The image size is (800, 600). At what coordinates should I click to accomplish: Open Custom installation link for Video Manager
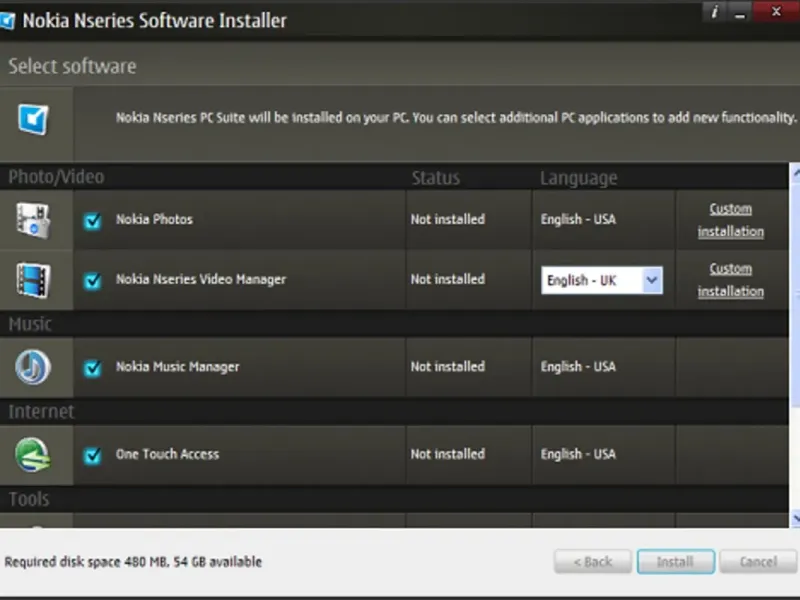tap(731, 280)
